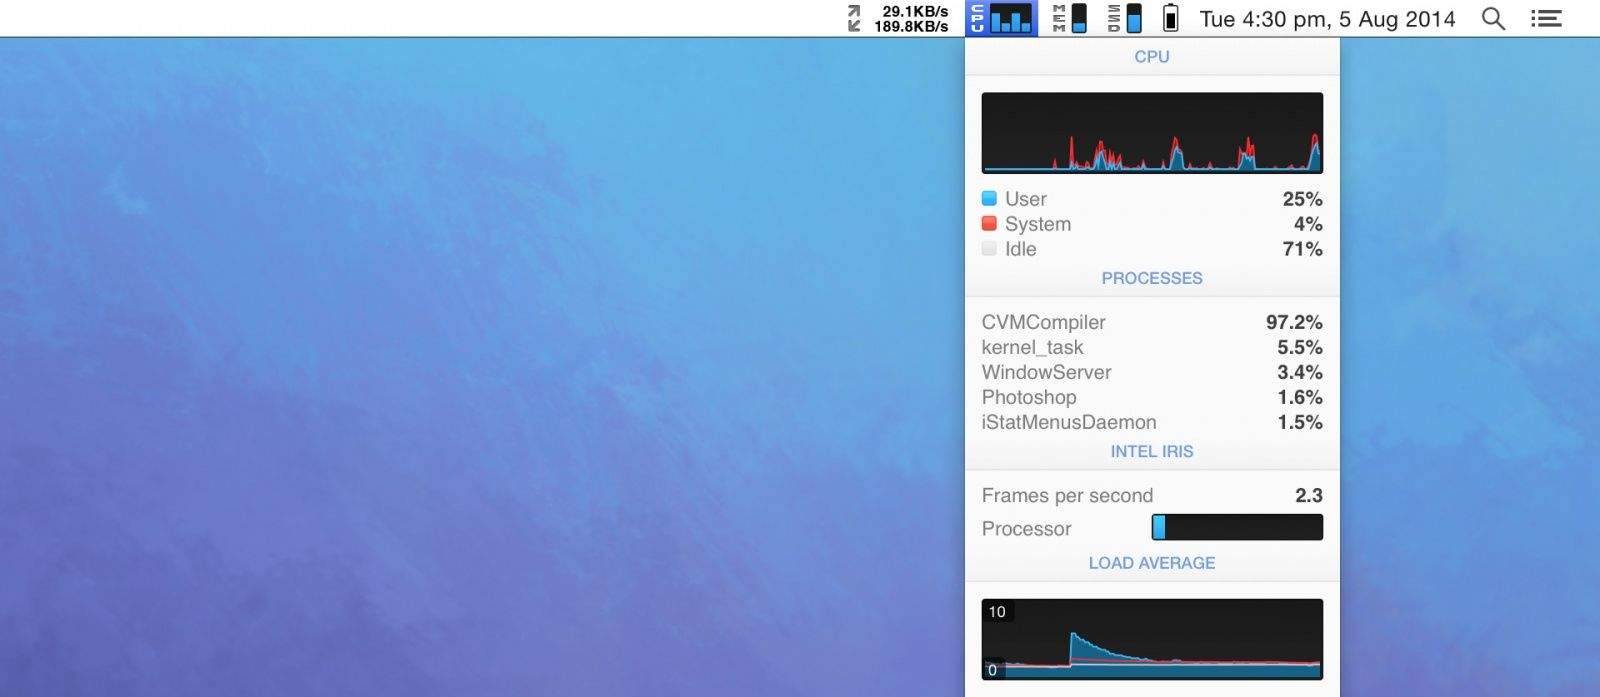Open Spotlight search magnifying glass
This screenshot has width=1600, height=697.
point(1493,18)
